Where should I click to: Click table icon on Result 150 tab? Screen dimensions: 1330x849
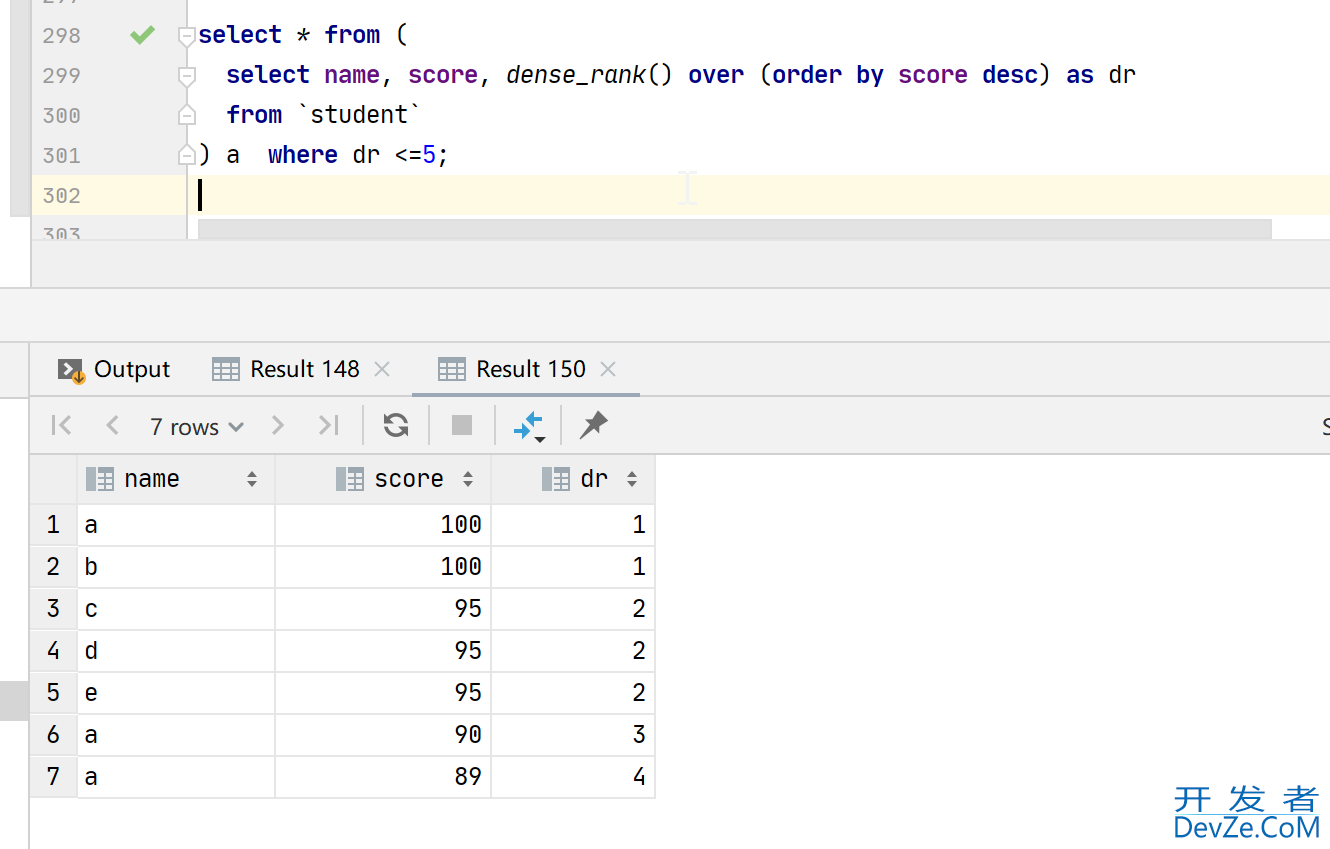point(452,370)
